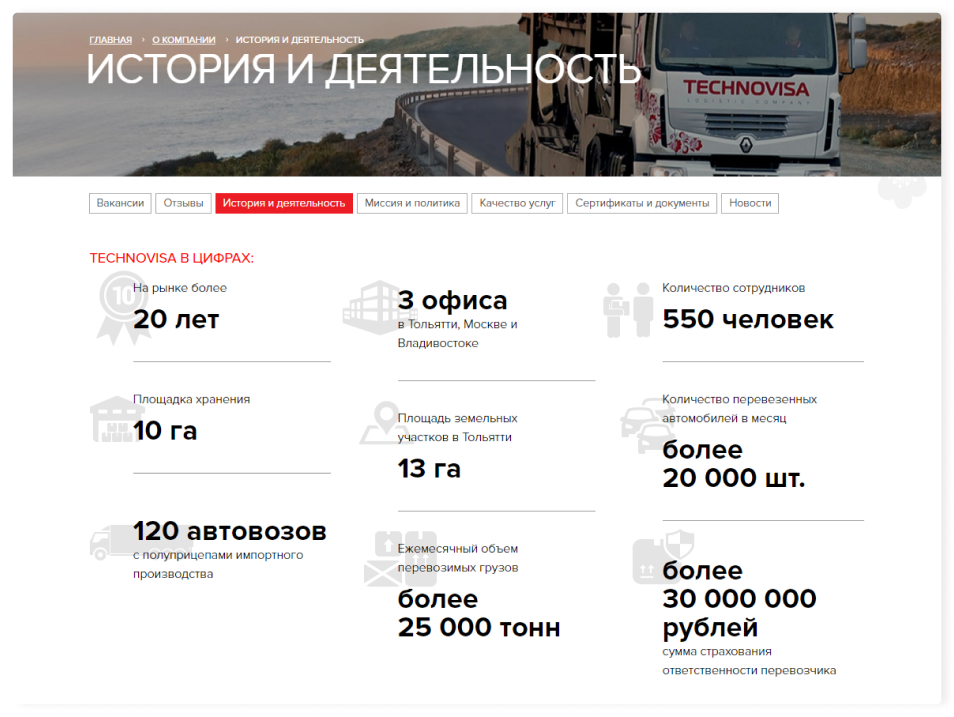
Task: Switch to the Отзывы tab
Action: [183, 203]
